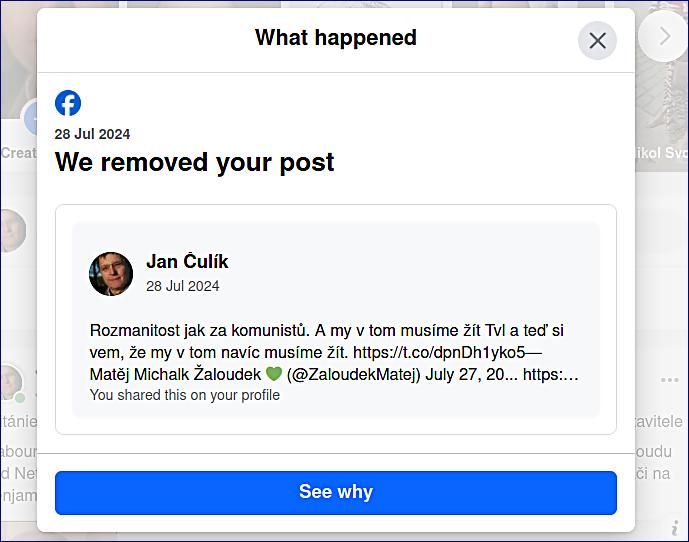Open Jan Čulík's profile picture

tap(111, 274)
